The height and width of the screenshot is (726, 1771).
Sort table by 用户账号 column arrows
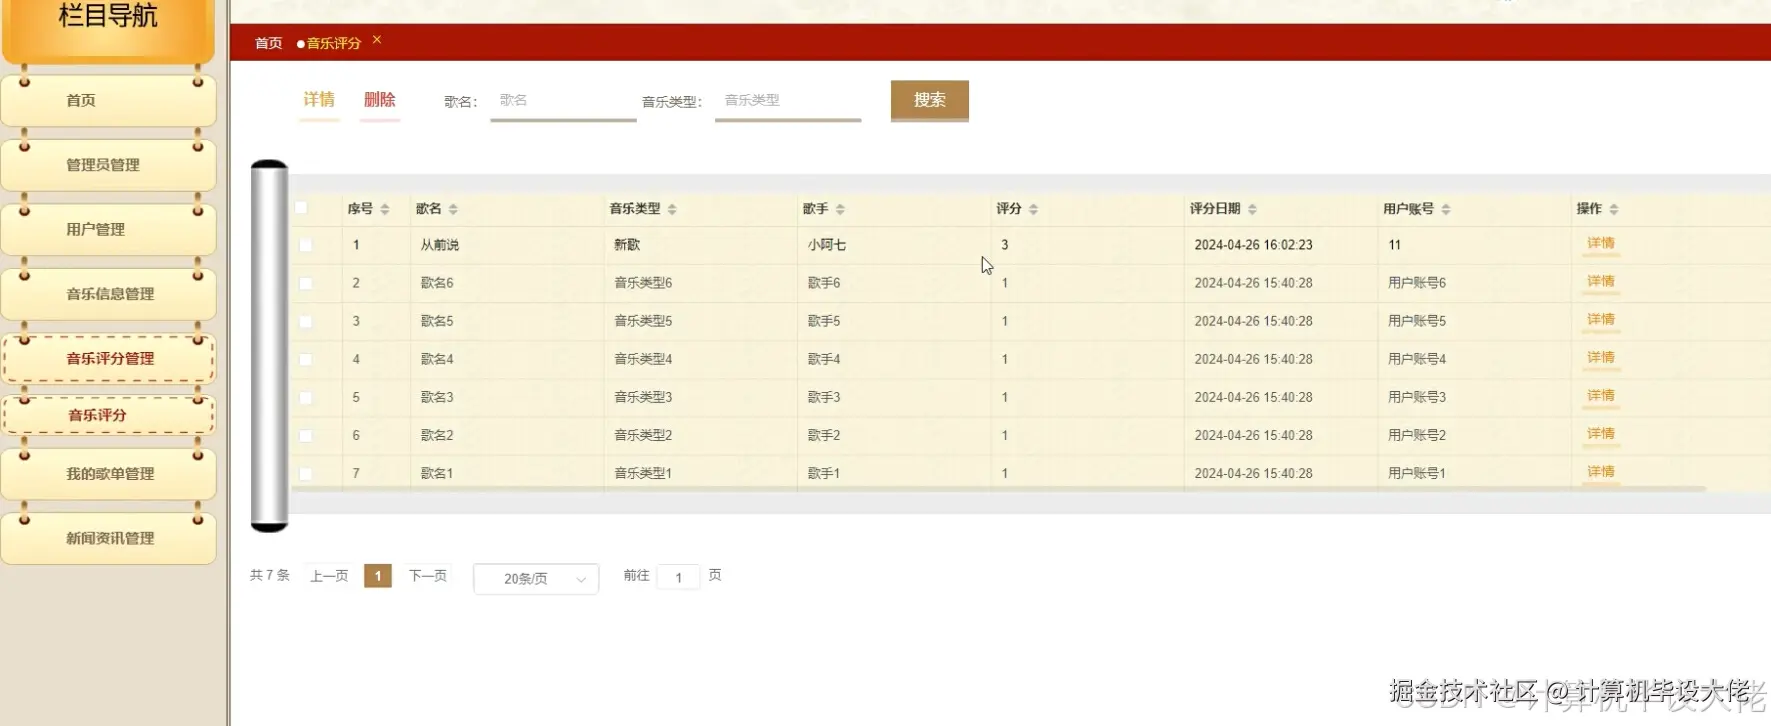coord(1446,209)
